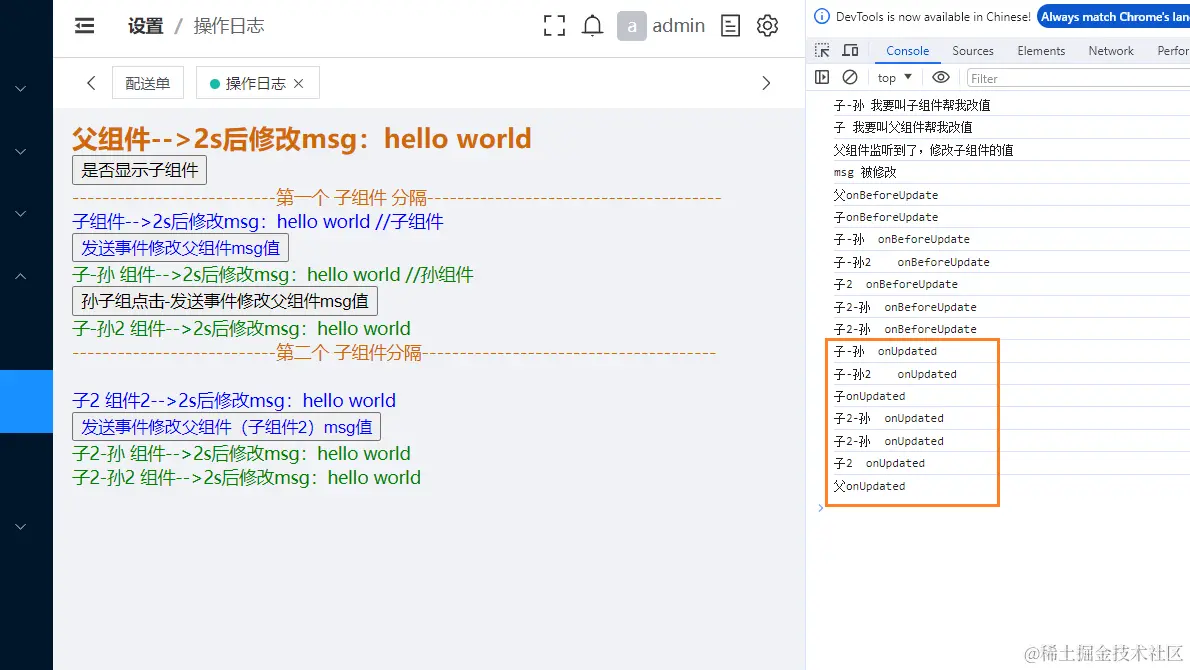Screen dimensions: 1190x670
Task: Close the 操作日志 tab
Action: coord(298,83)
